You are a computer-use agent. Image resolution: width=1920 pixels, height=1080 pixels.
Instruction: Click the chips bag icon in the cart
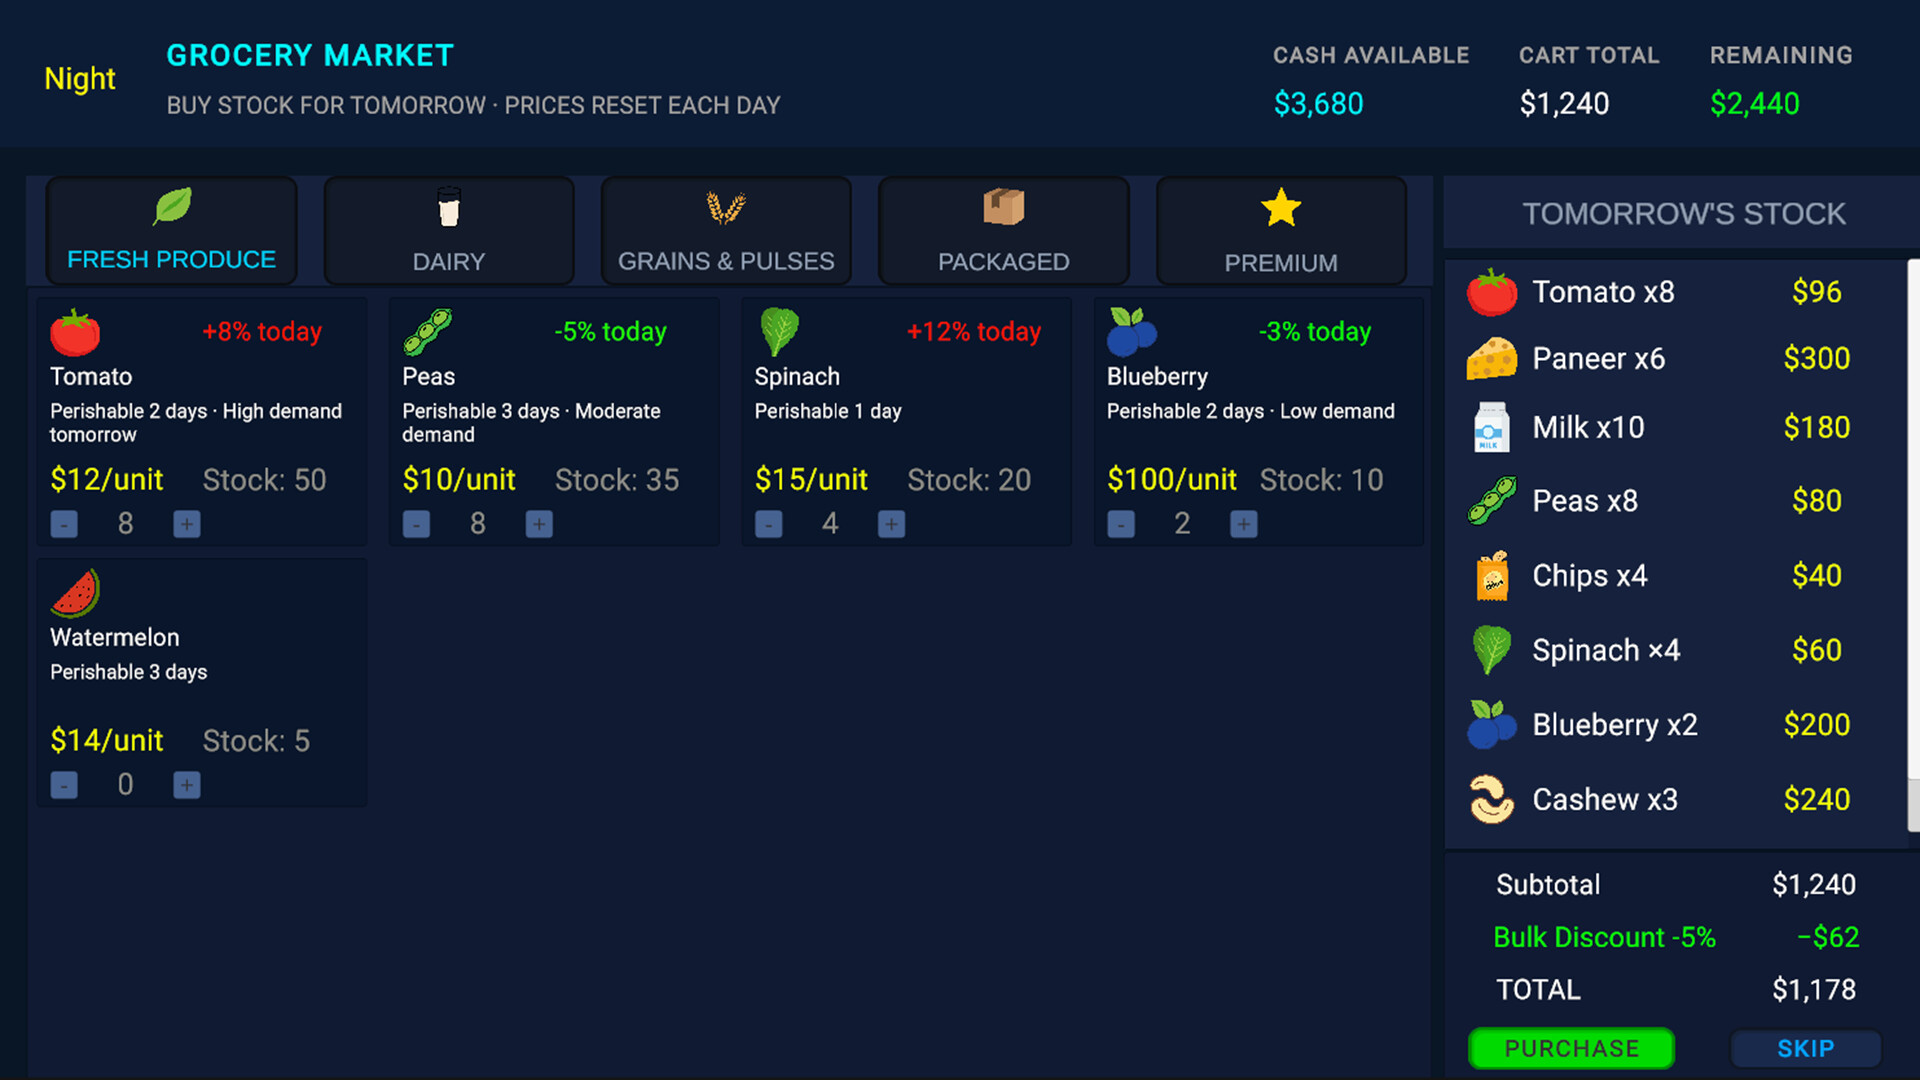[1492, 575]
